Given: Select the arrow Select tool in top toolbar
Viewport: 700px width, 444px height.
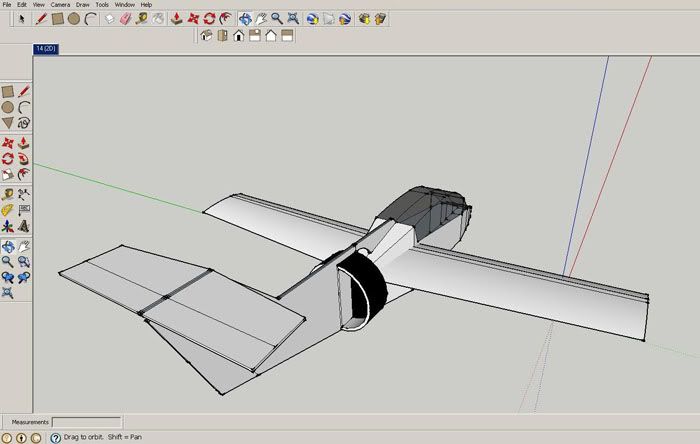Looking at the screenshot, I should tap(21, 19).
